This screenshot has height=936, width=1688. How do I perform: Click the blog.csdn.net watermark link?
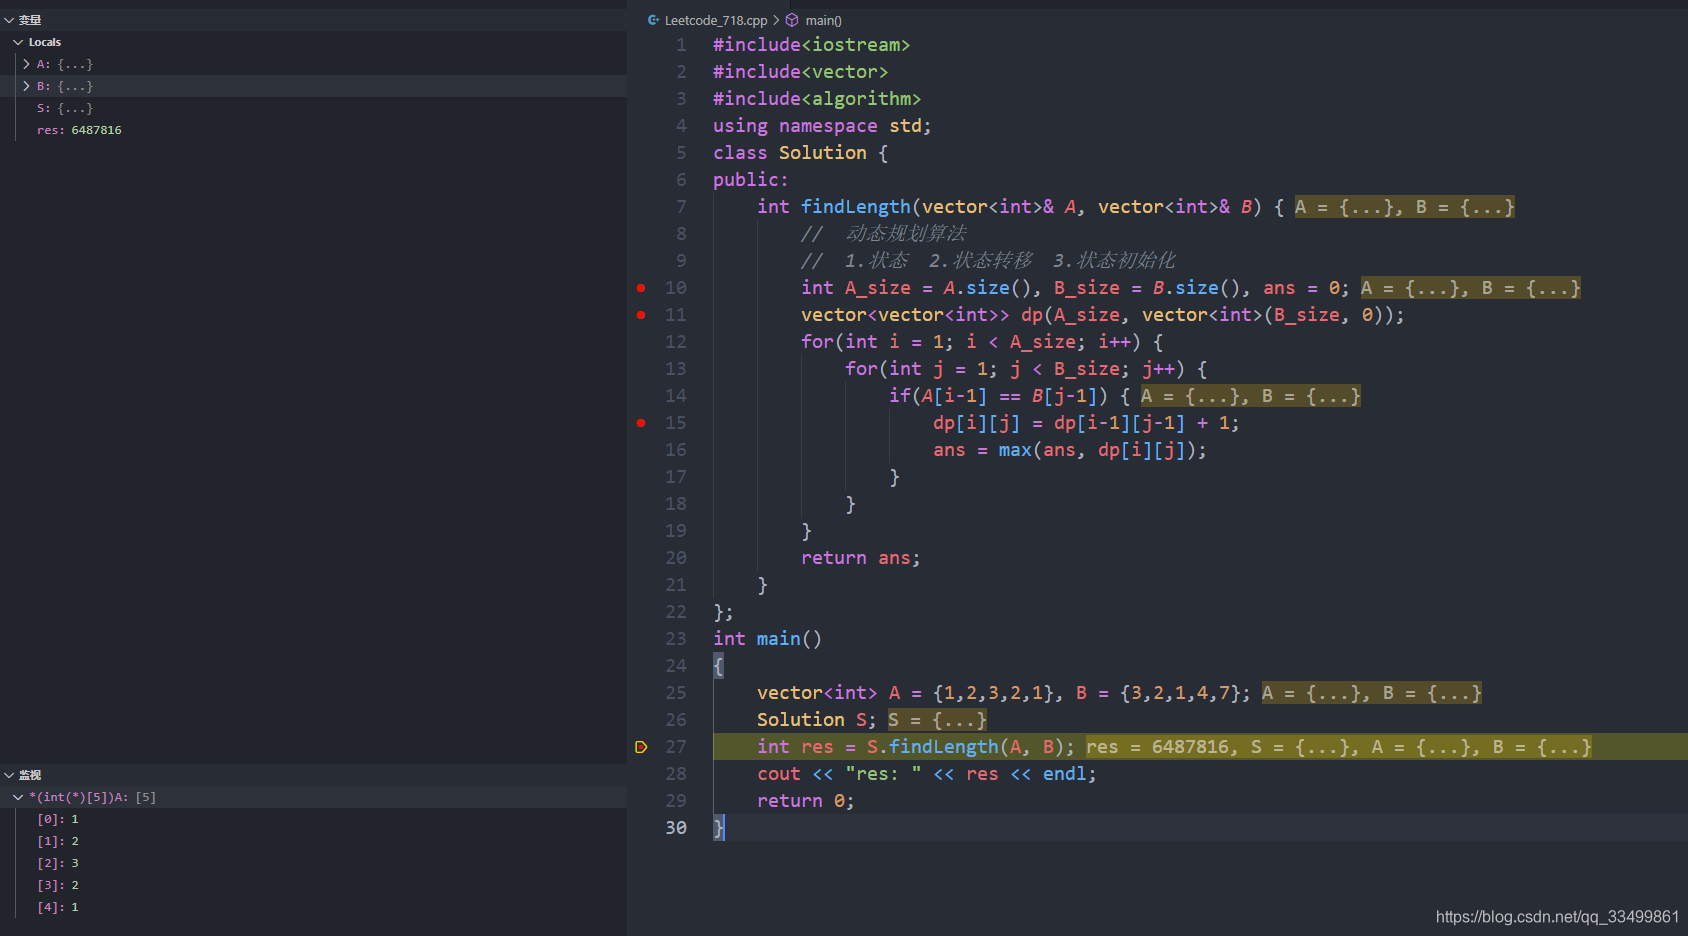[x=1560, y=915]
